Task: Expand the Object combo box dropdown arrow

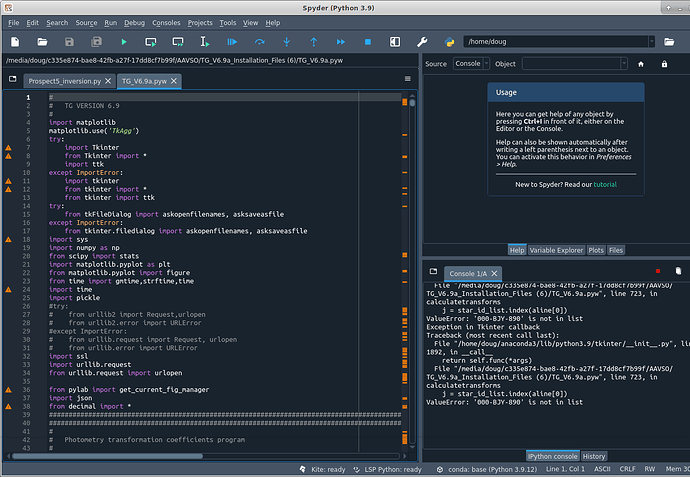Action: 624,64
